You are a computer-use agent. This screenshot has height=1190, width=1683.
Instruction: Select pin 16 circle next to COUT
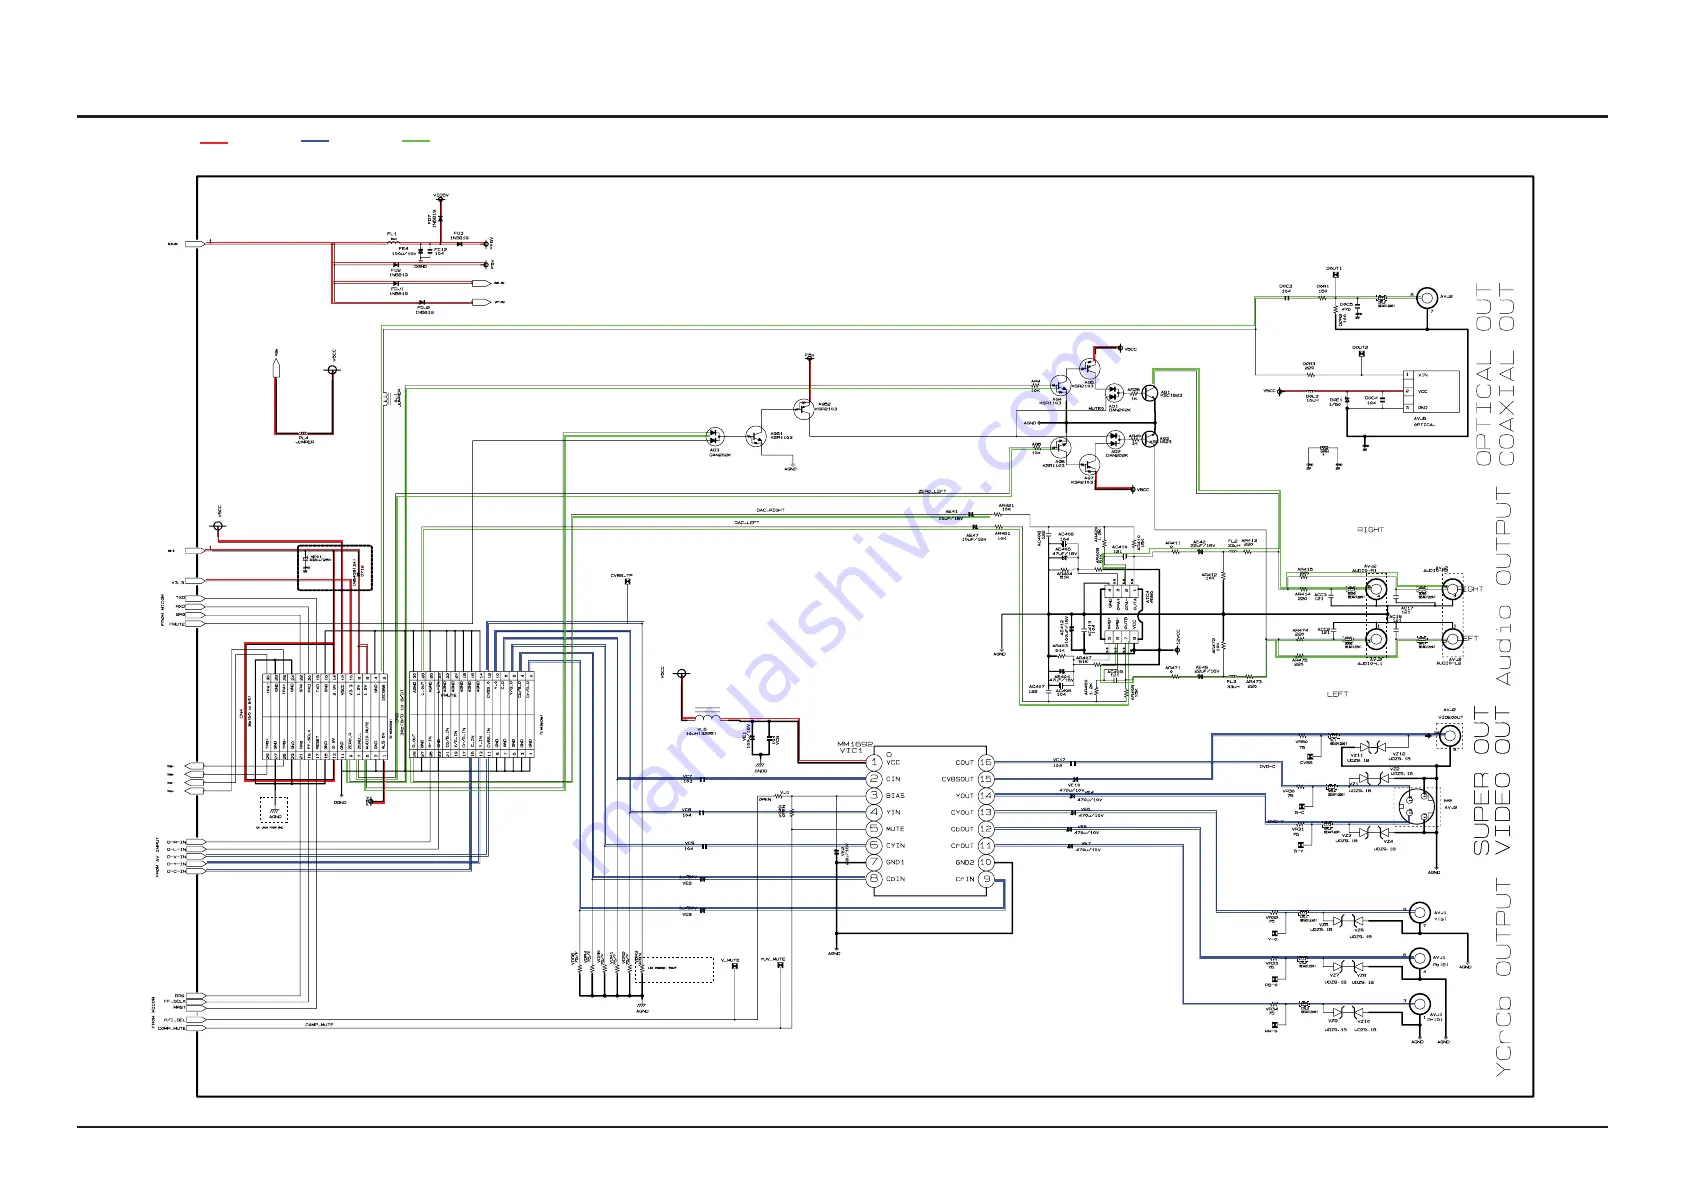[x=986, y=762]
